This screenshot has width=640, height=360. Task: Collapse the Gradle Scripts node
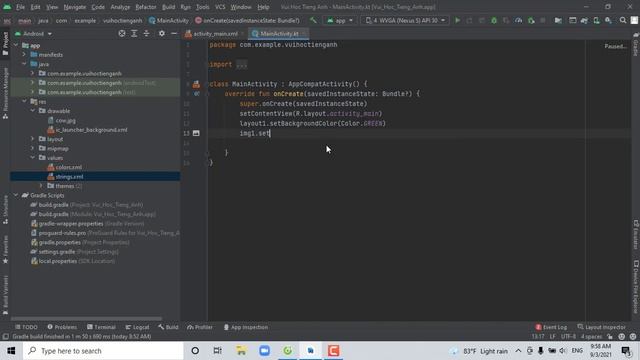coord(16,195)
